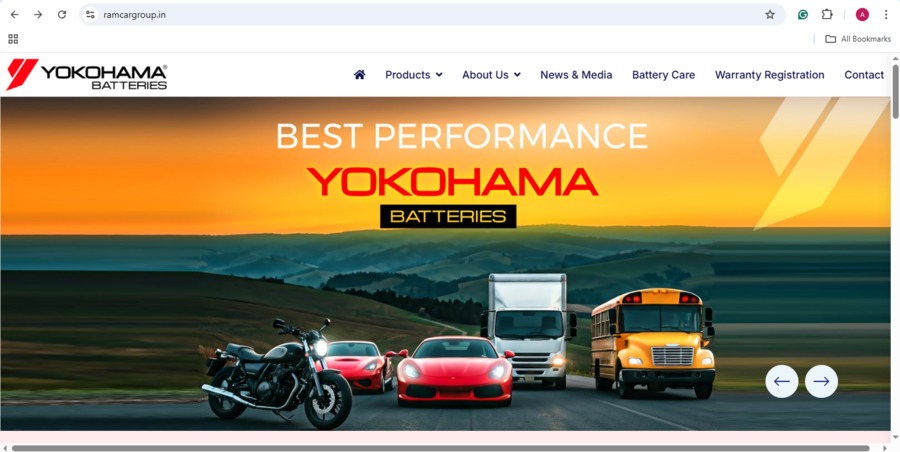This screenshot has height=452, width=900.
Task: Open the Battery Care page
Action: click(664, 75)
